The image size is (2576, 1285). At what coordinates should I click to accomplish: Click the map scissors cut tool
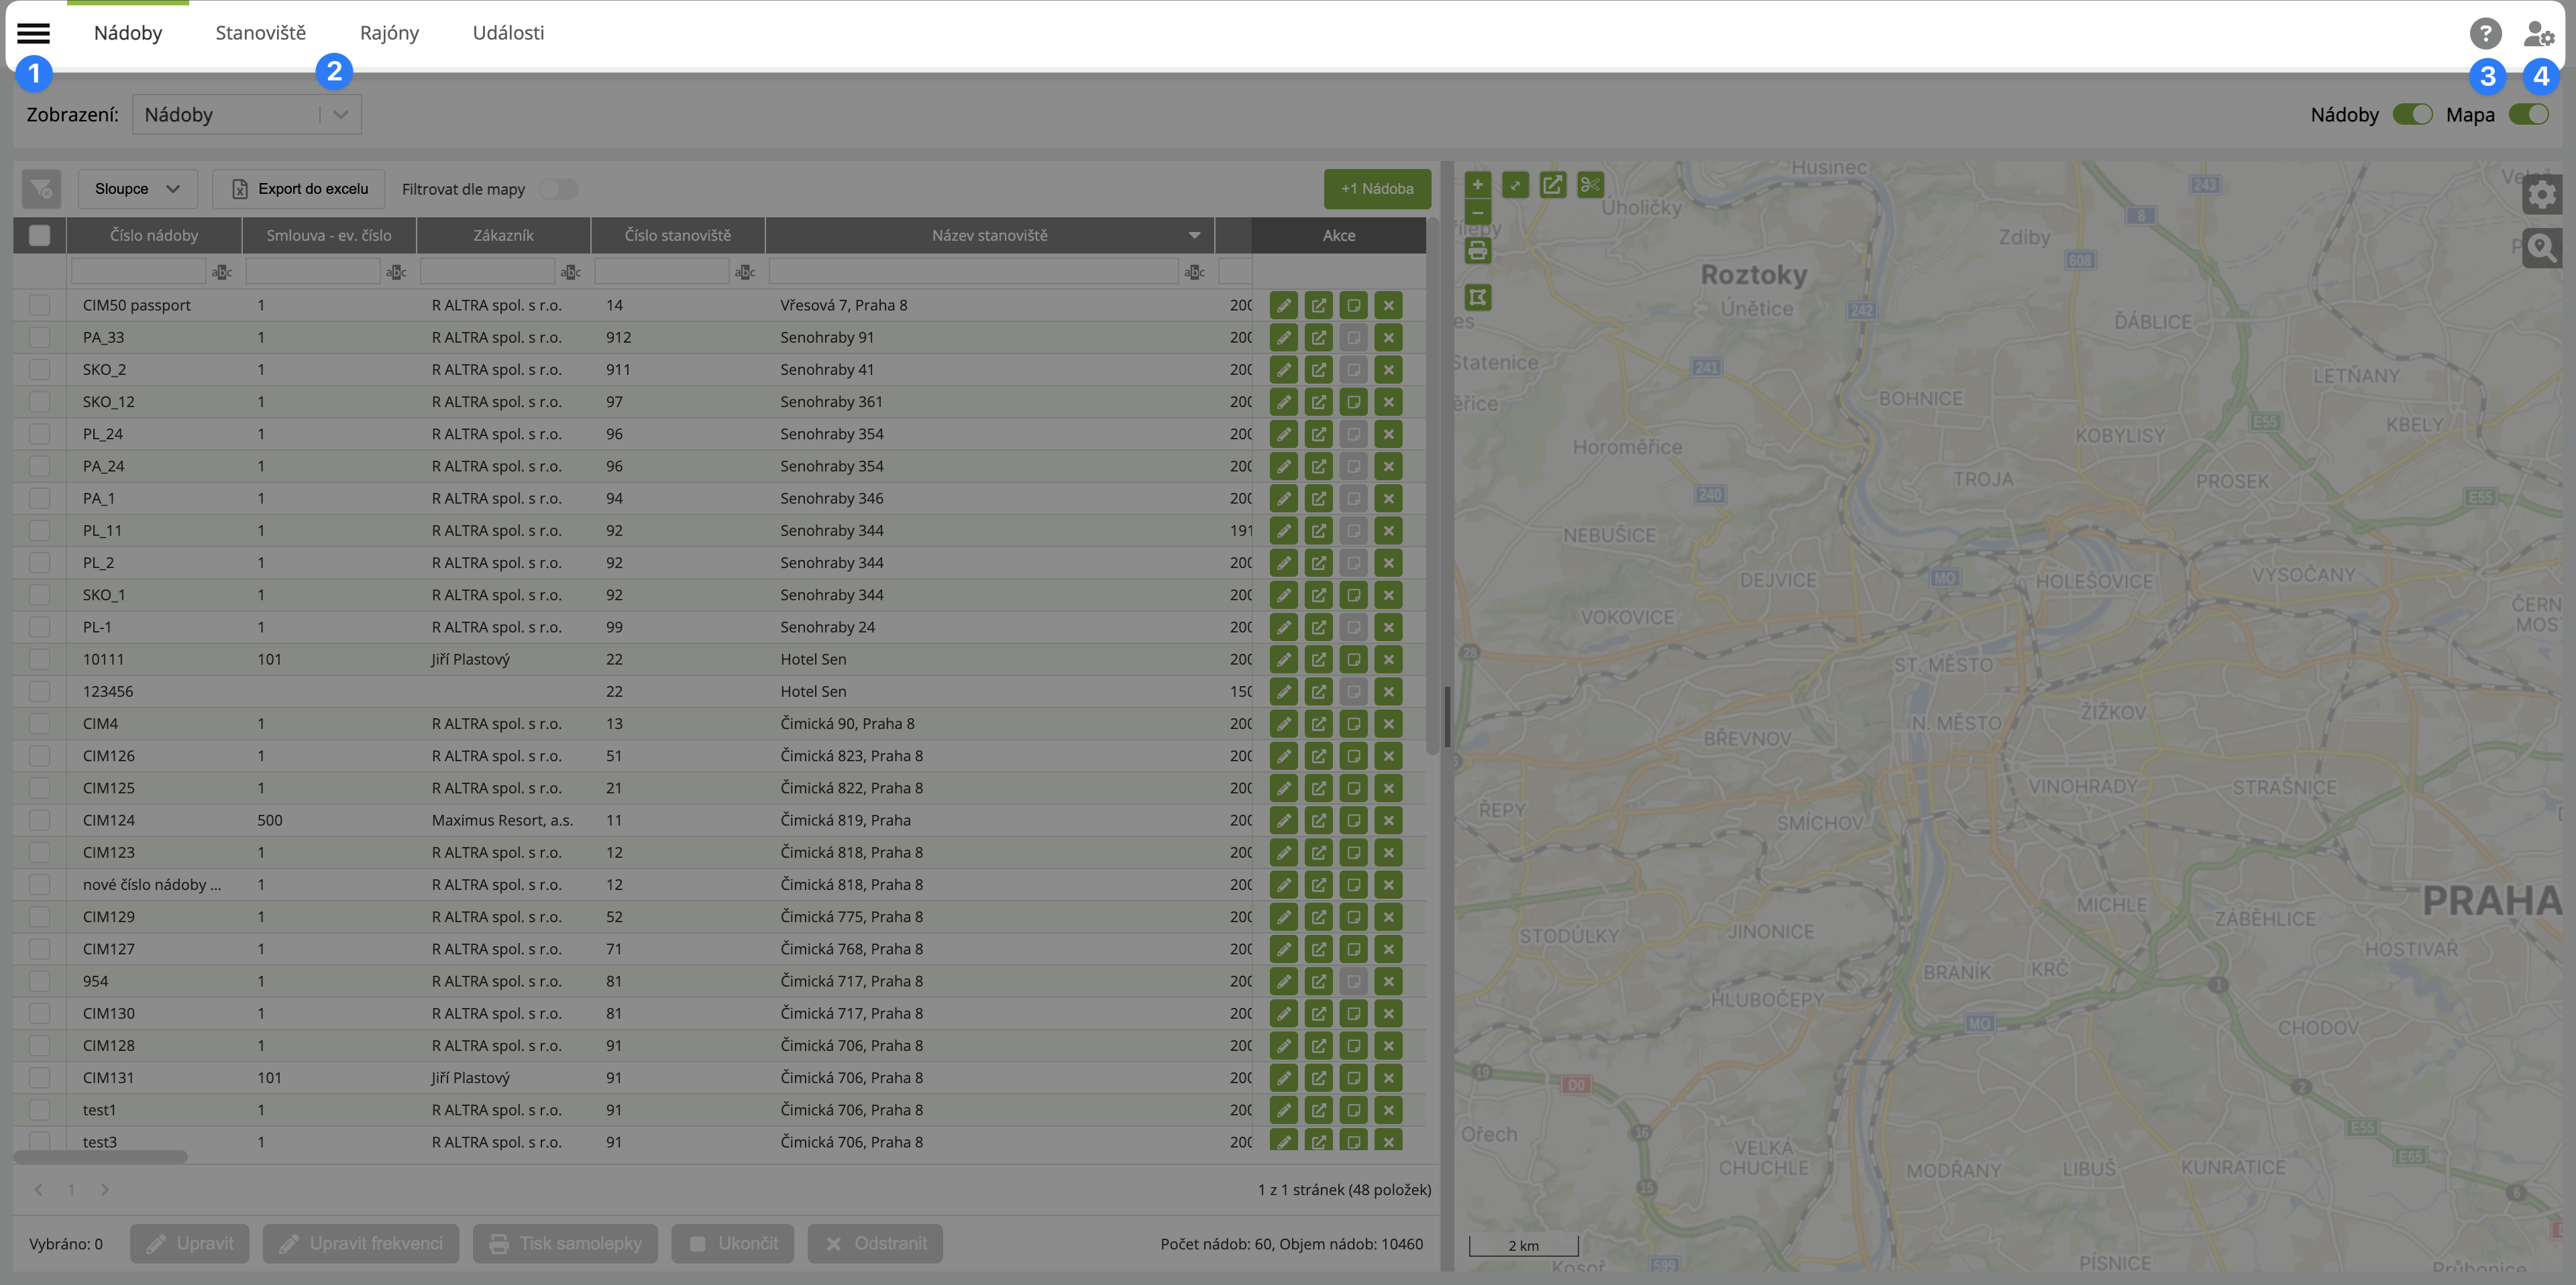(x=1590, y=185)
